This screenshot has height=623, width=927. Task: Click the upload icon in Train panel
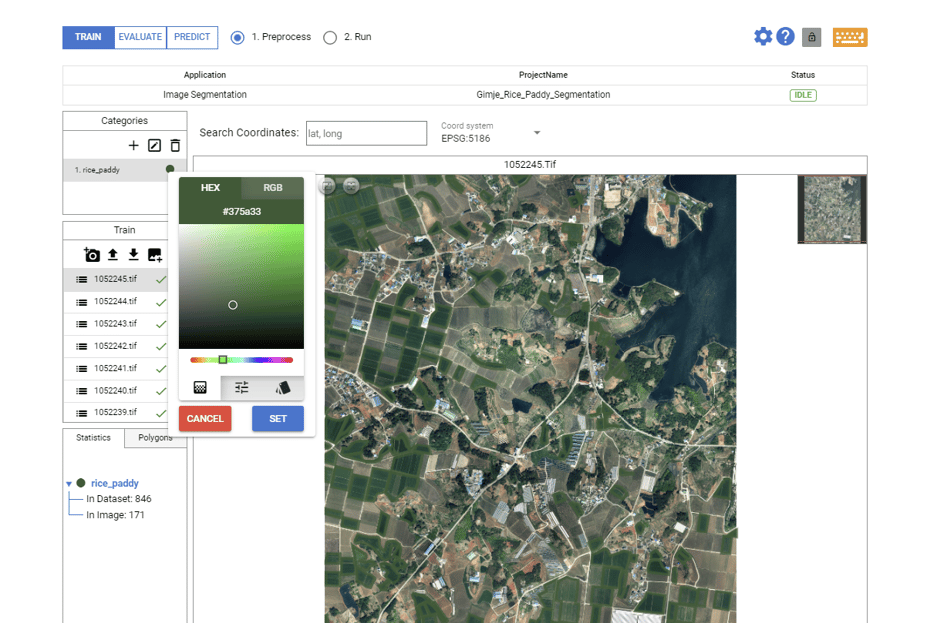click(113, 255)
